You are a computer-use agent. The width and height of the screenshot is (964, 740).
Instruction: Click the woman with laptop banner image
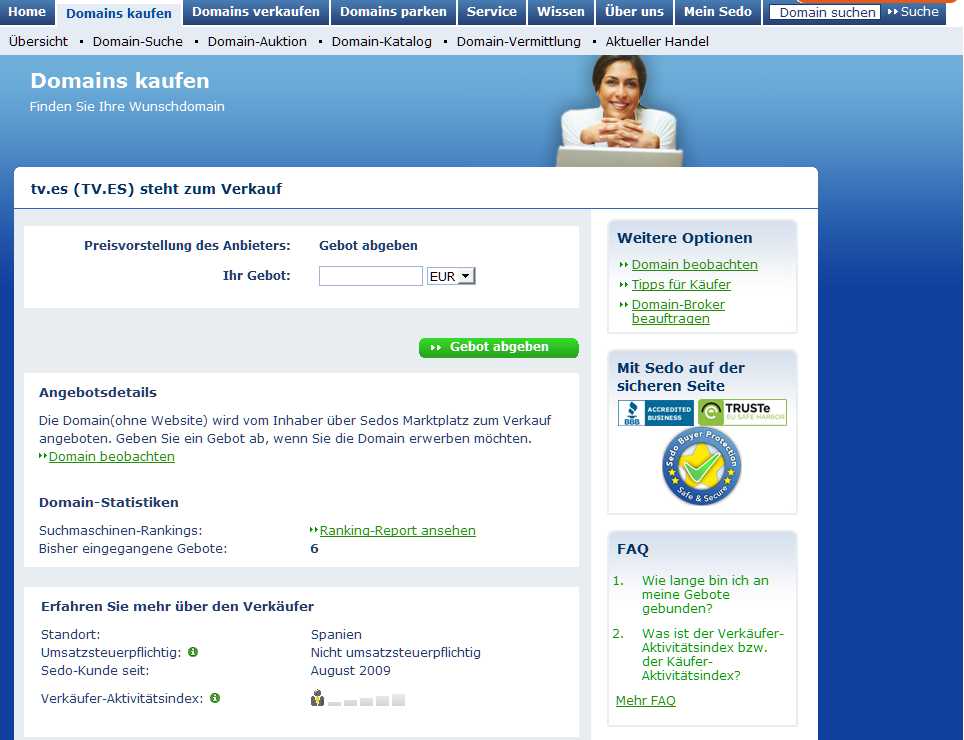pos(620,111)
